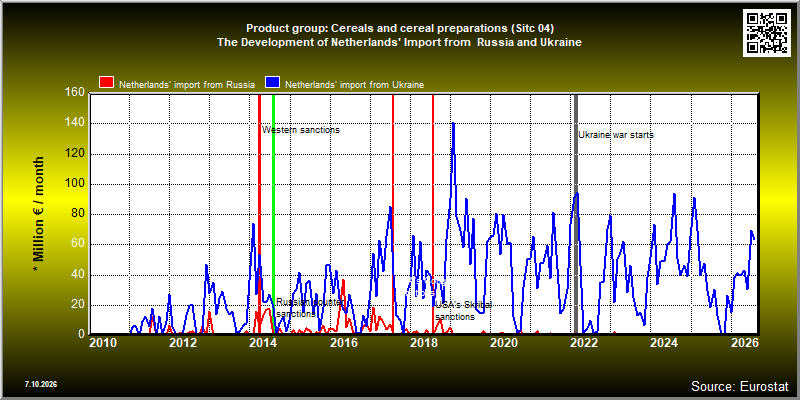Click the y-axis label 120
Viewport: 800px width, 400px height.
[75, 154]
